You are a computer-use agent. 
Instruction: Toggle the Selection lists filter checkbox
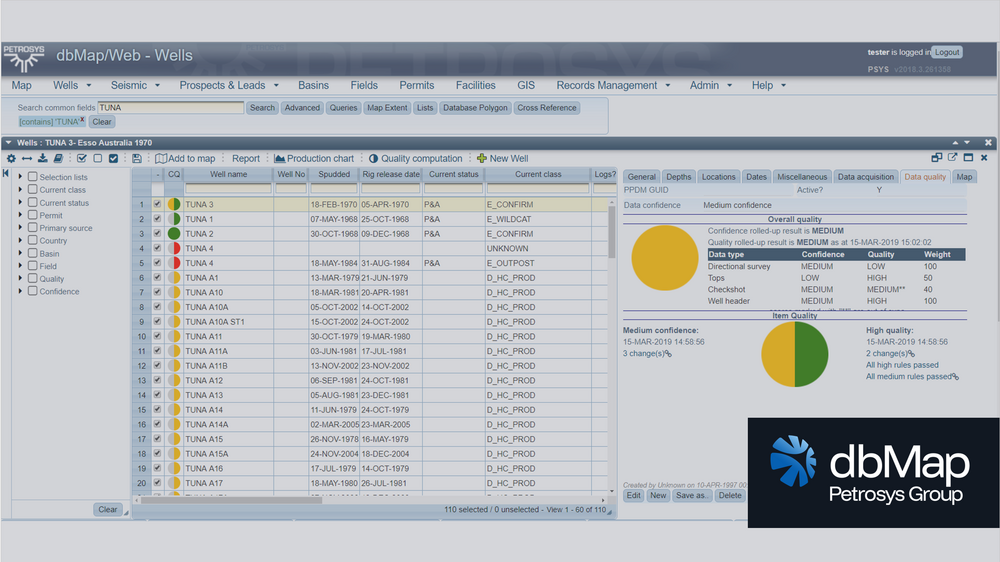click(x=33, y=177)
